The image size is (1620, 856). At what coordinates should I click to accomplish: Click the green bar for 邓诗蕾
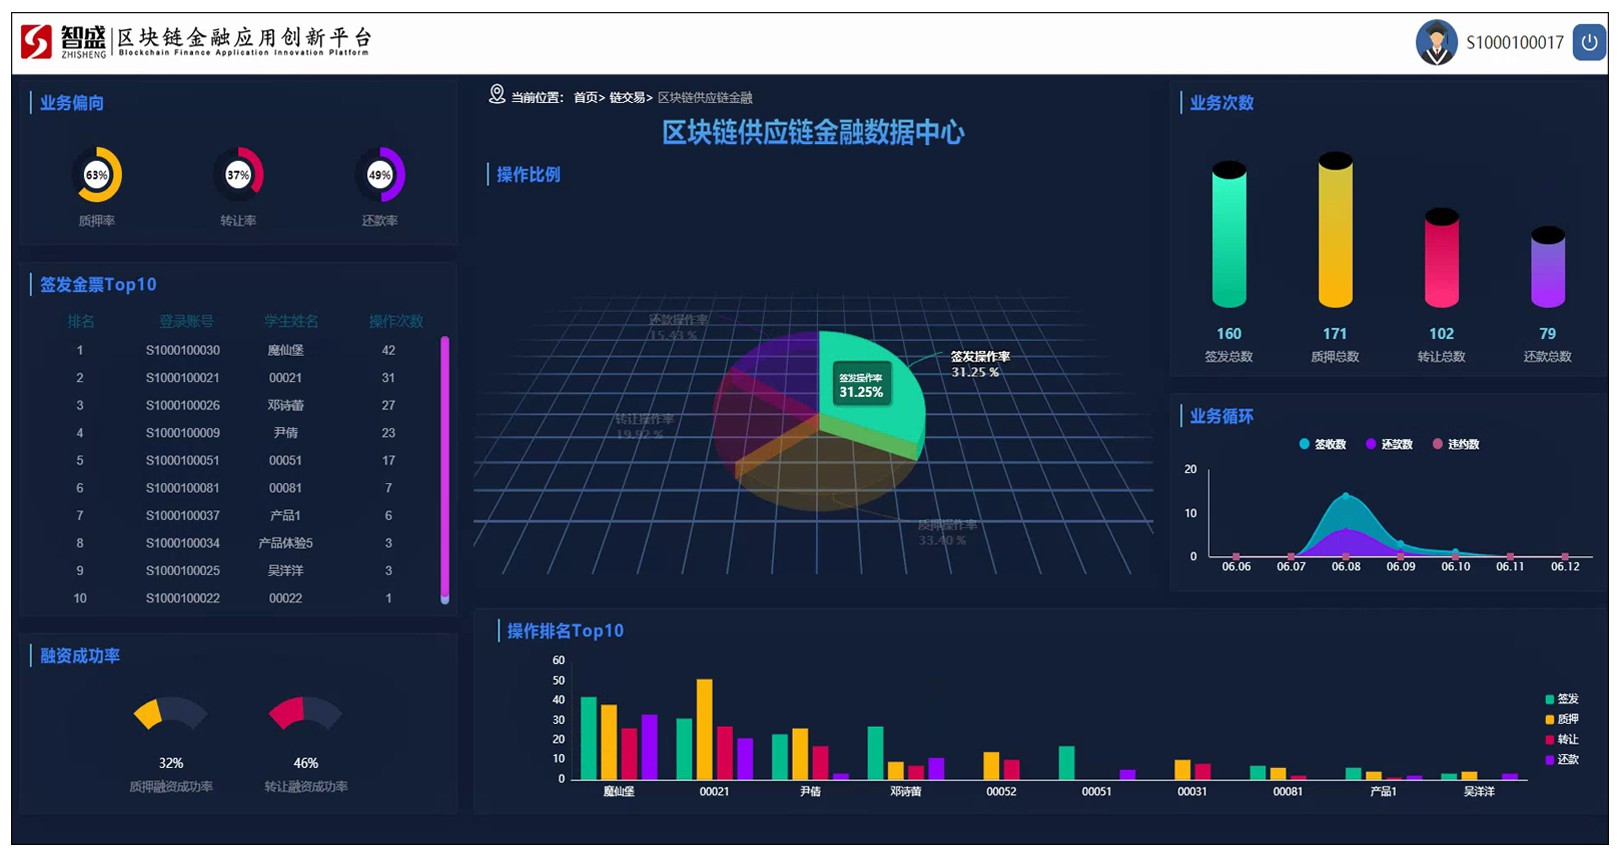point(875,753)
